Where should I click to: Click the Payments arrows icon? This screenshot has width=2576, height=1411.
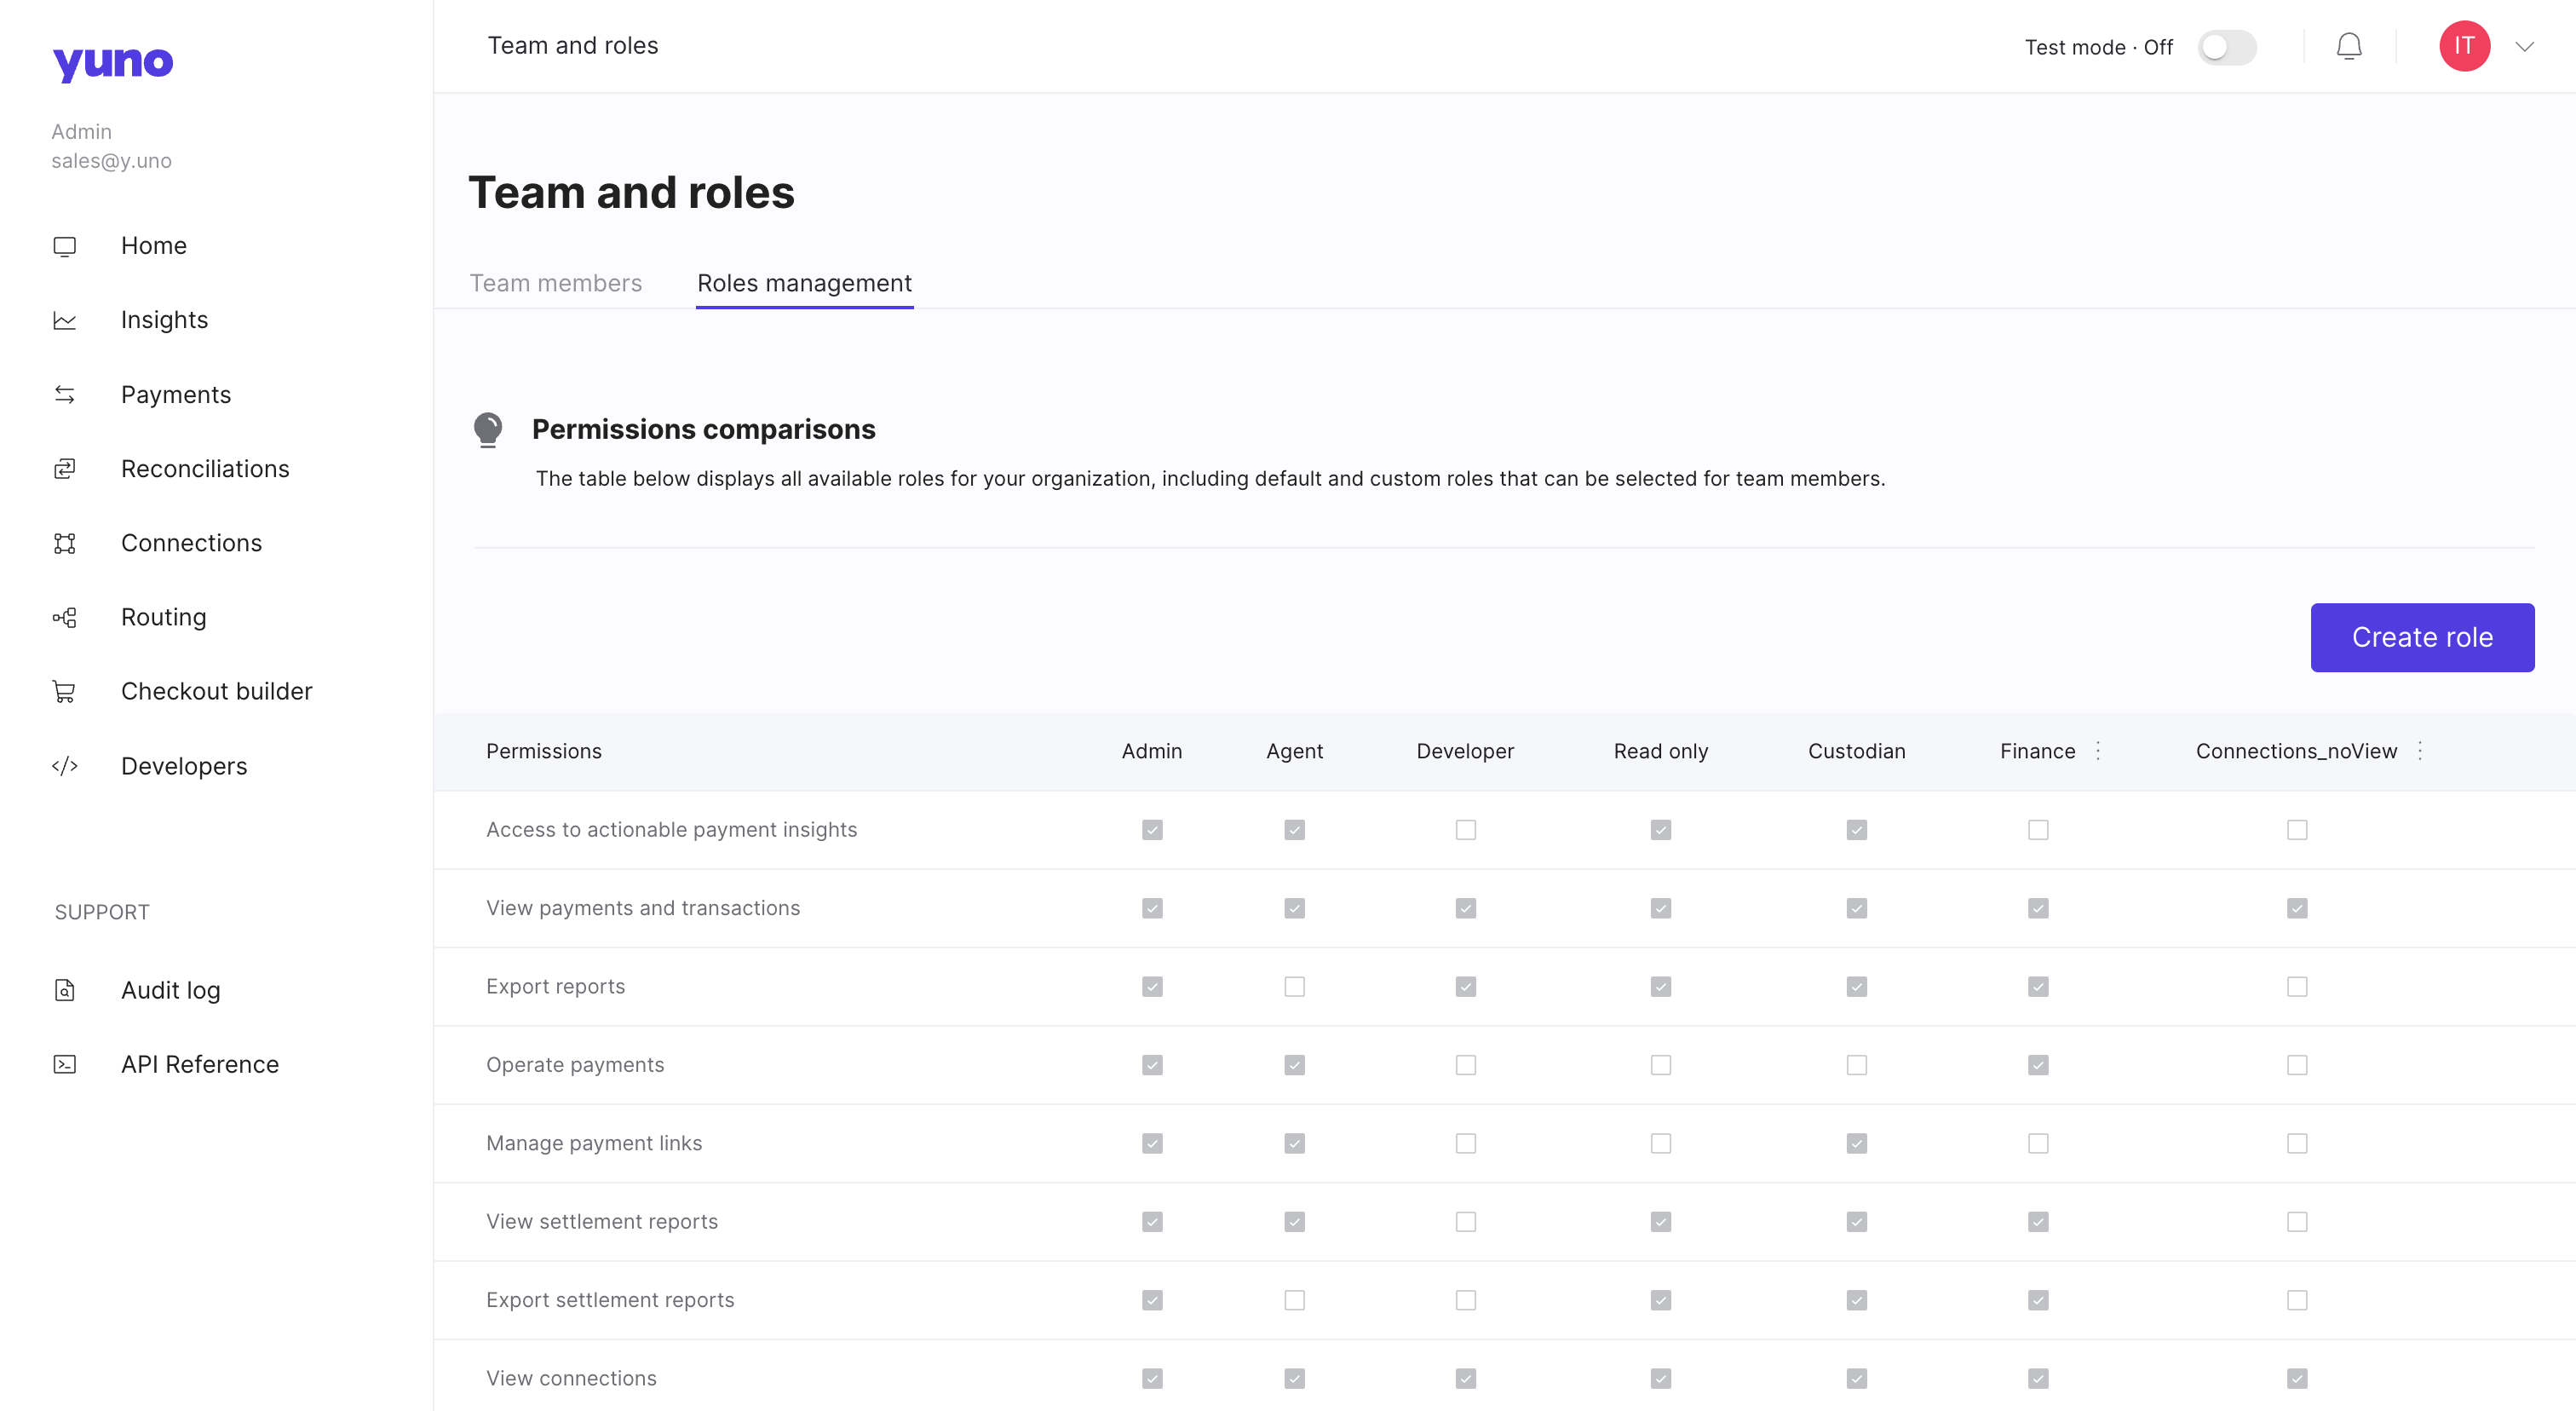(65, 395)
